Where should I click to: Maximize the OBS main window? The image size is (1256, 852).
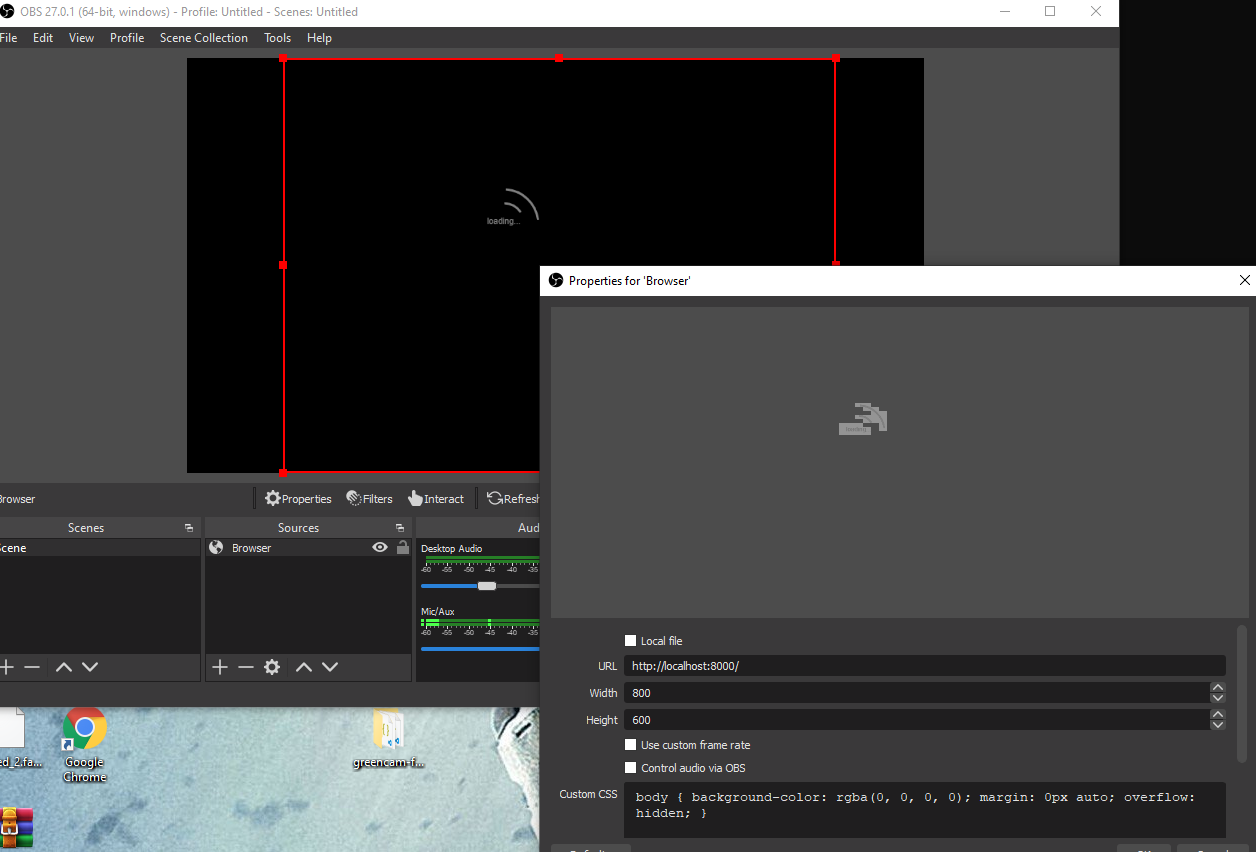(x=1050, y=11)
